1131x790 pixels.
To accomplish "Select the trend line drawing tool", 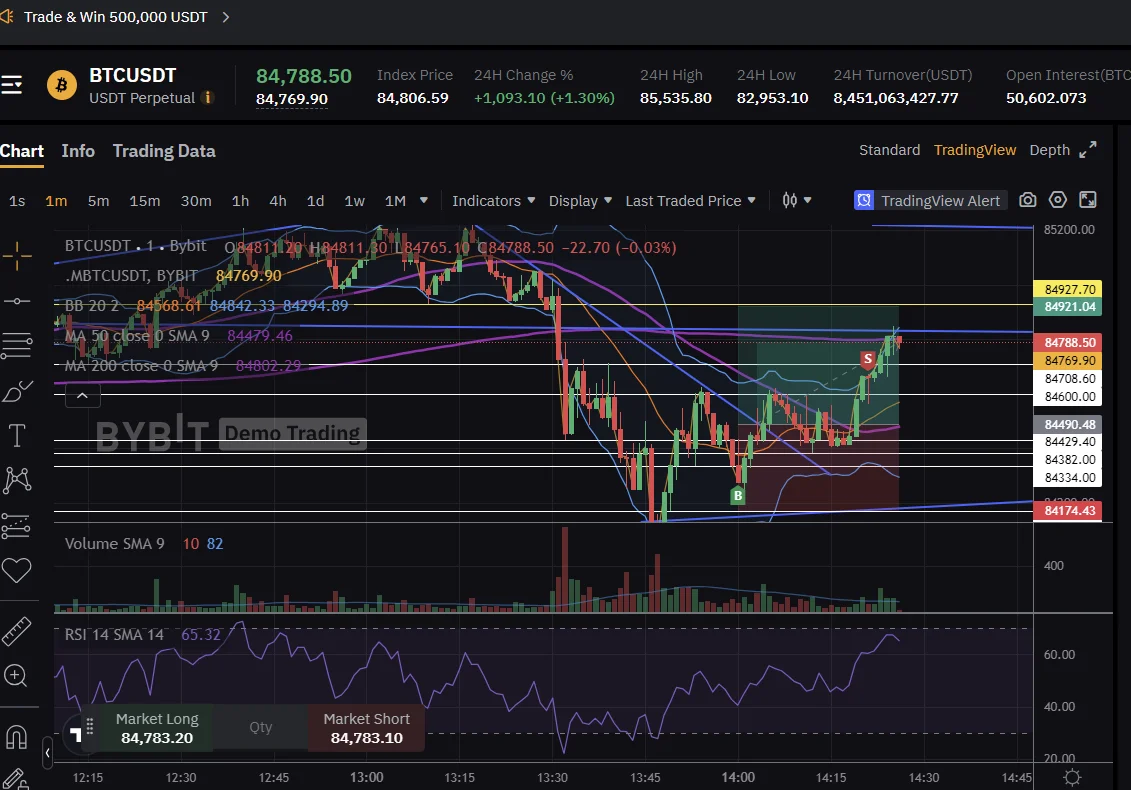I will coord(17,301).
